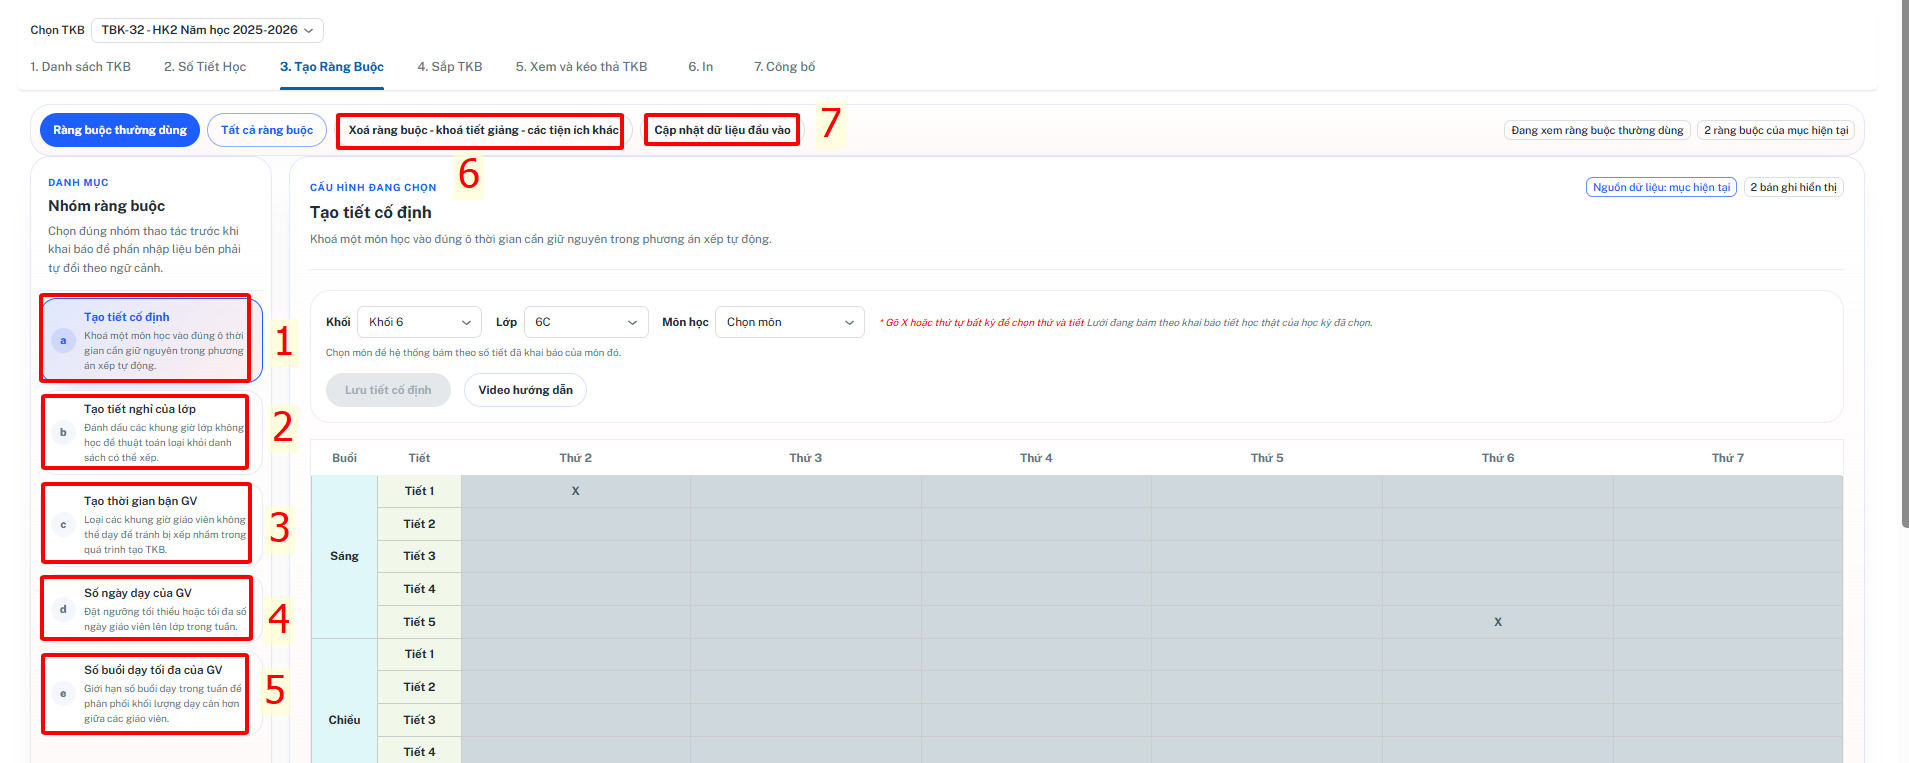
Task: Click the Sáng Tiết 4 row label
Action: pos(419,589)
